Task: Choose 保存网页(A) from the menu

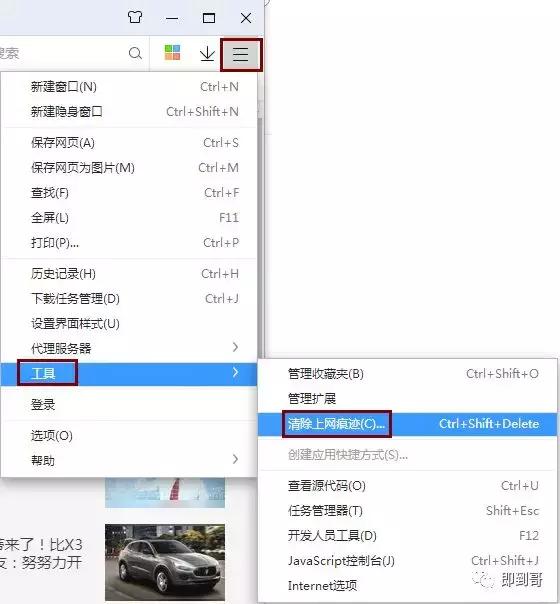Action: (129, 143)
